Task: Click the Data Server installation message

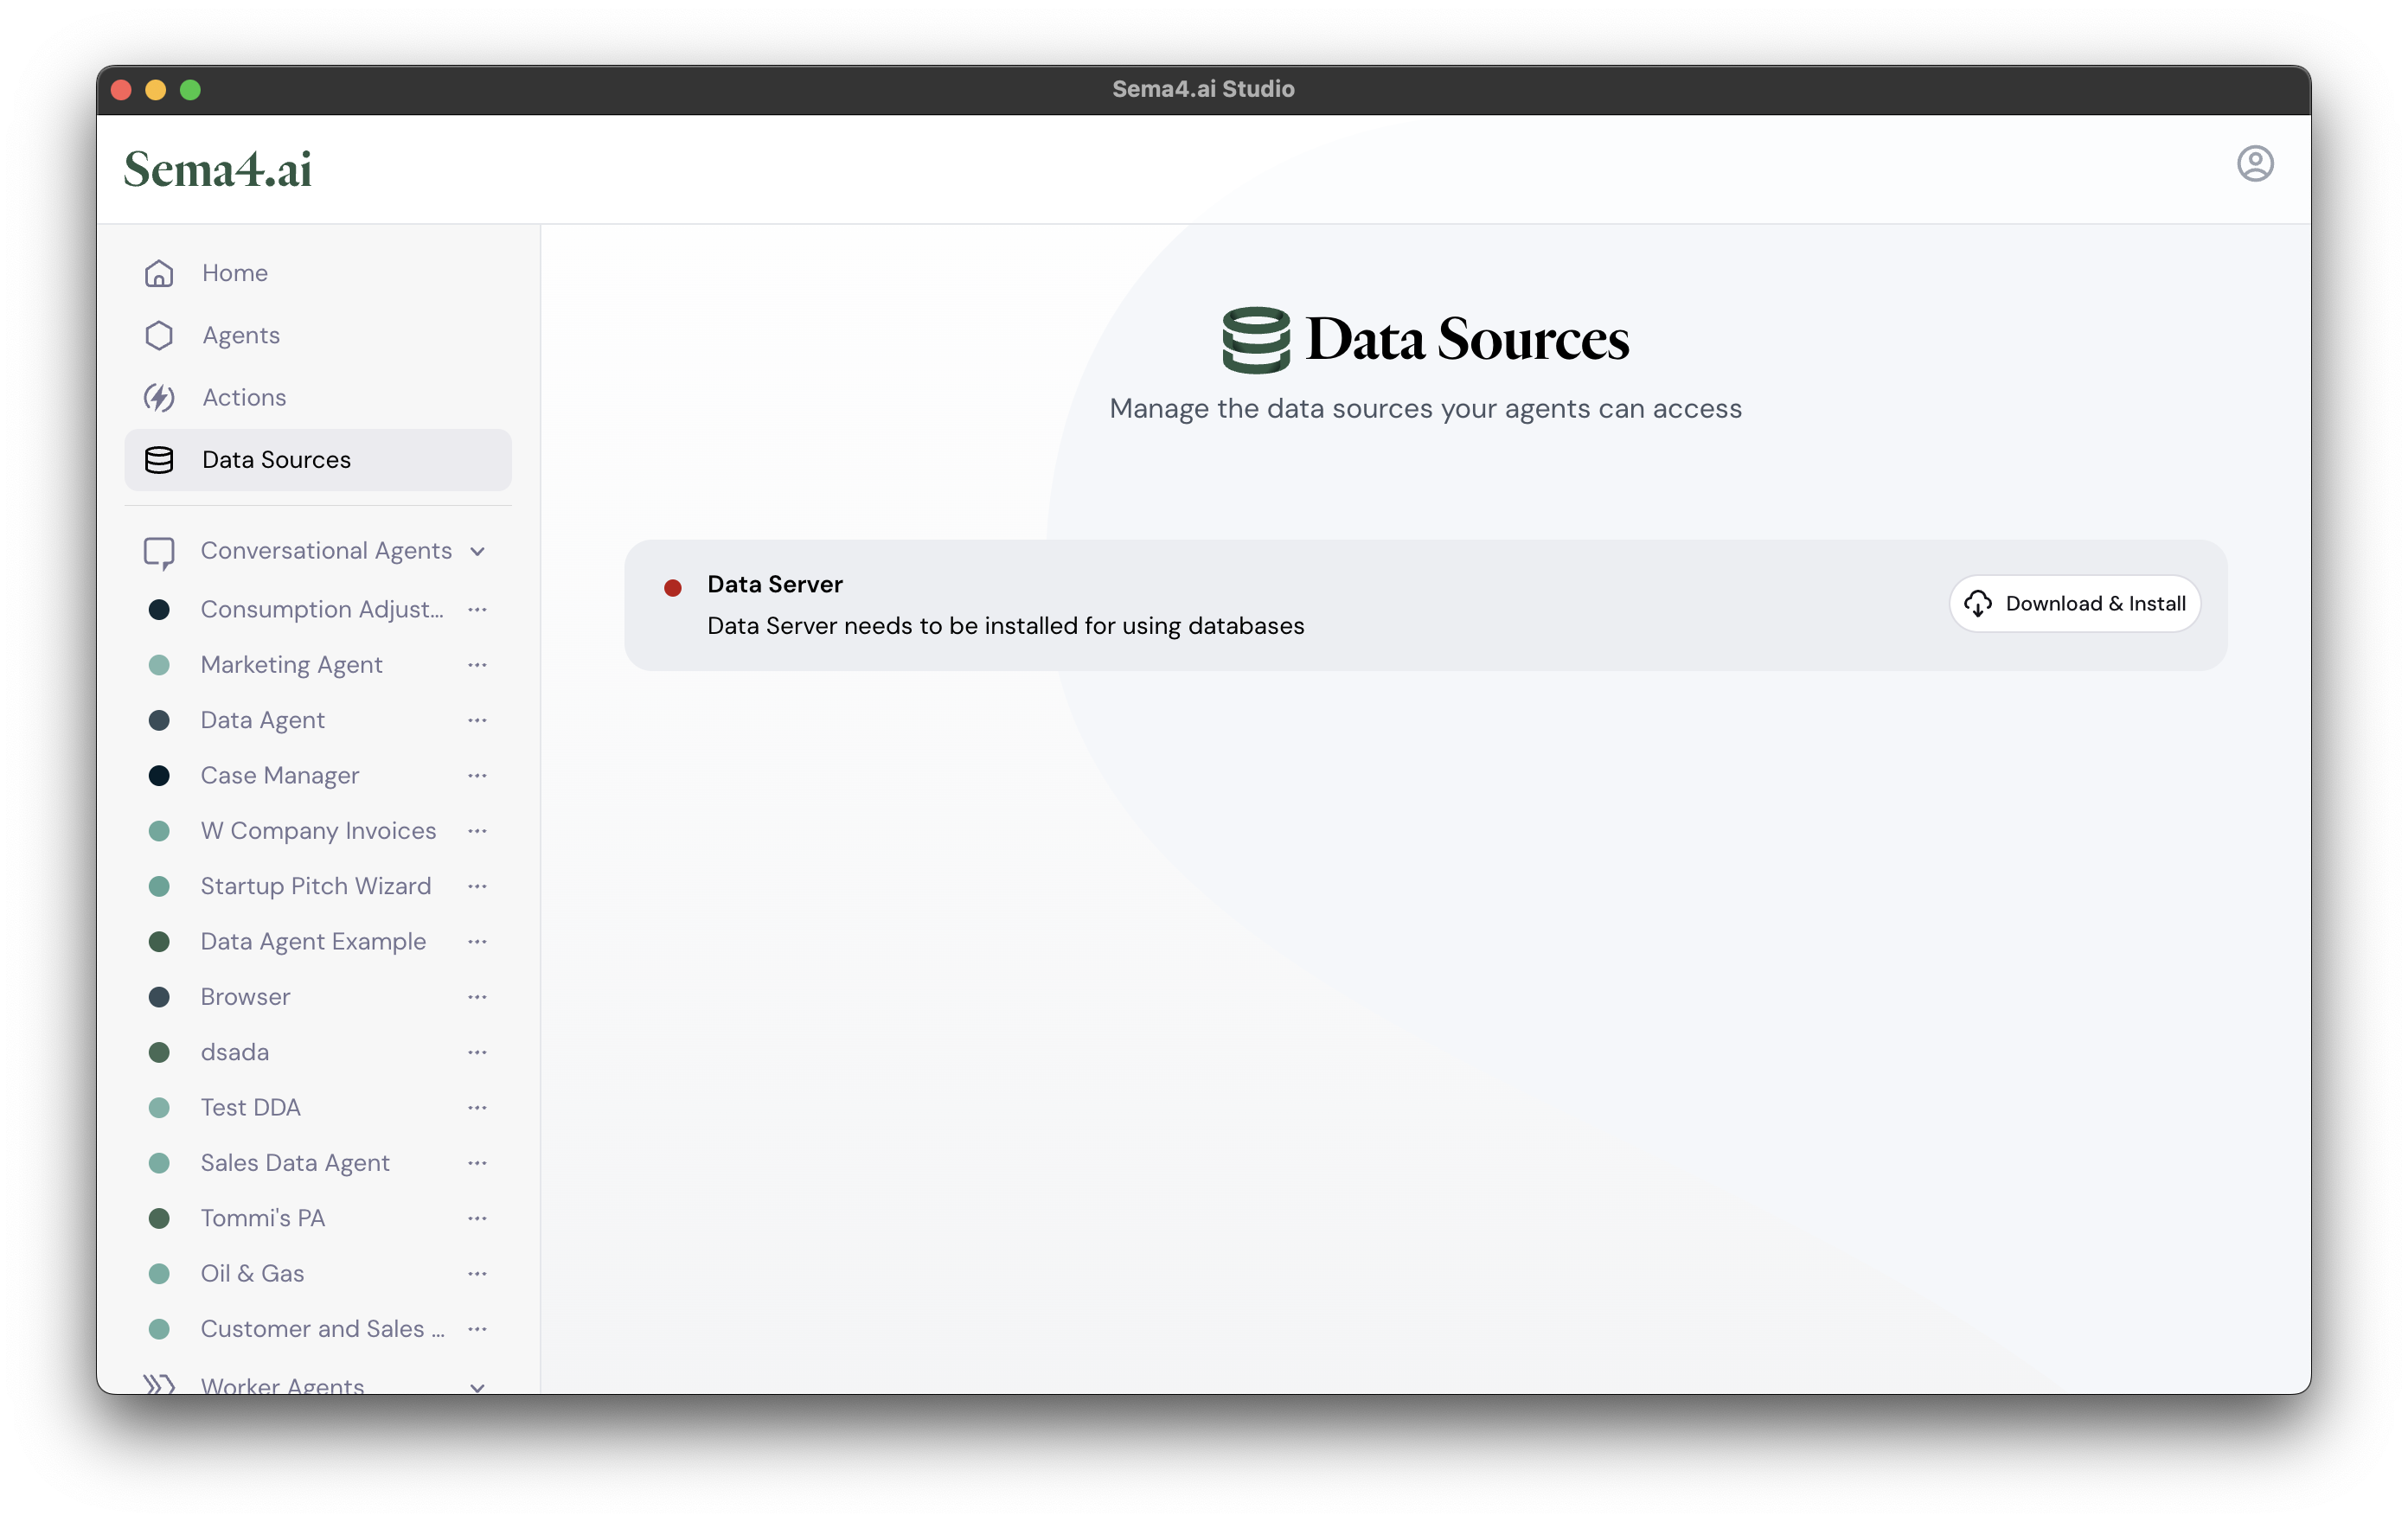Action: 1005,626
